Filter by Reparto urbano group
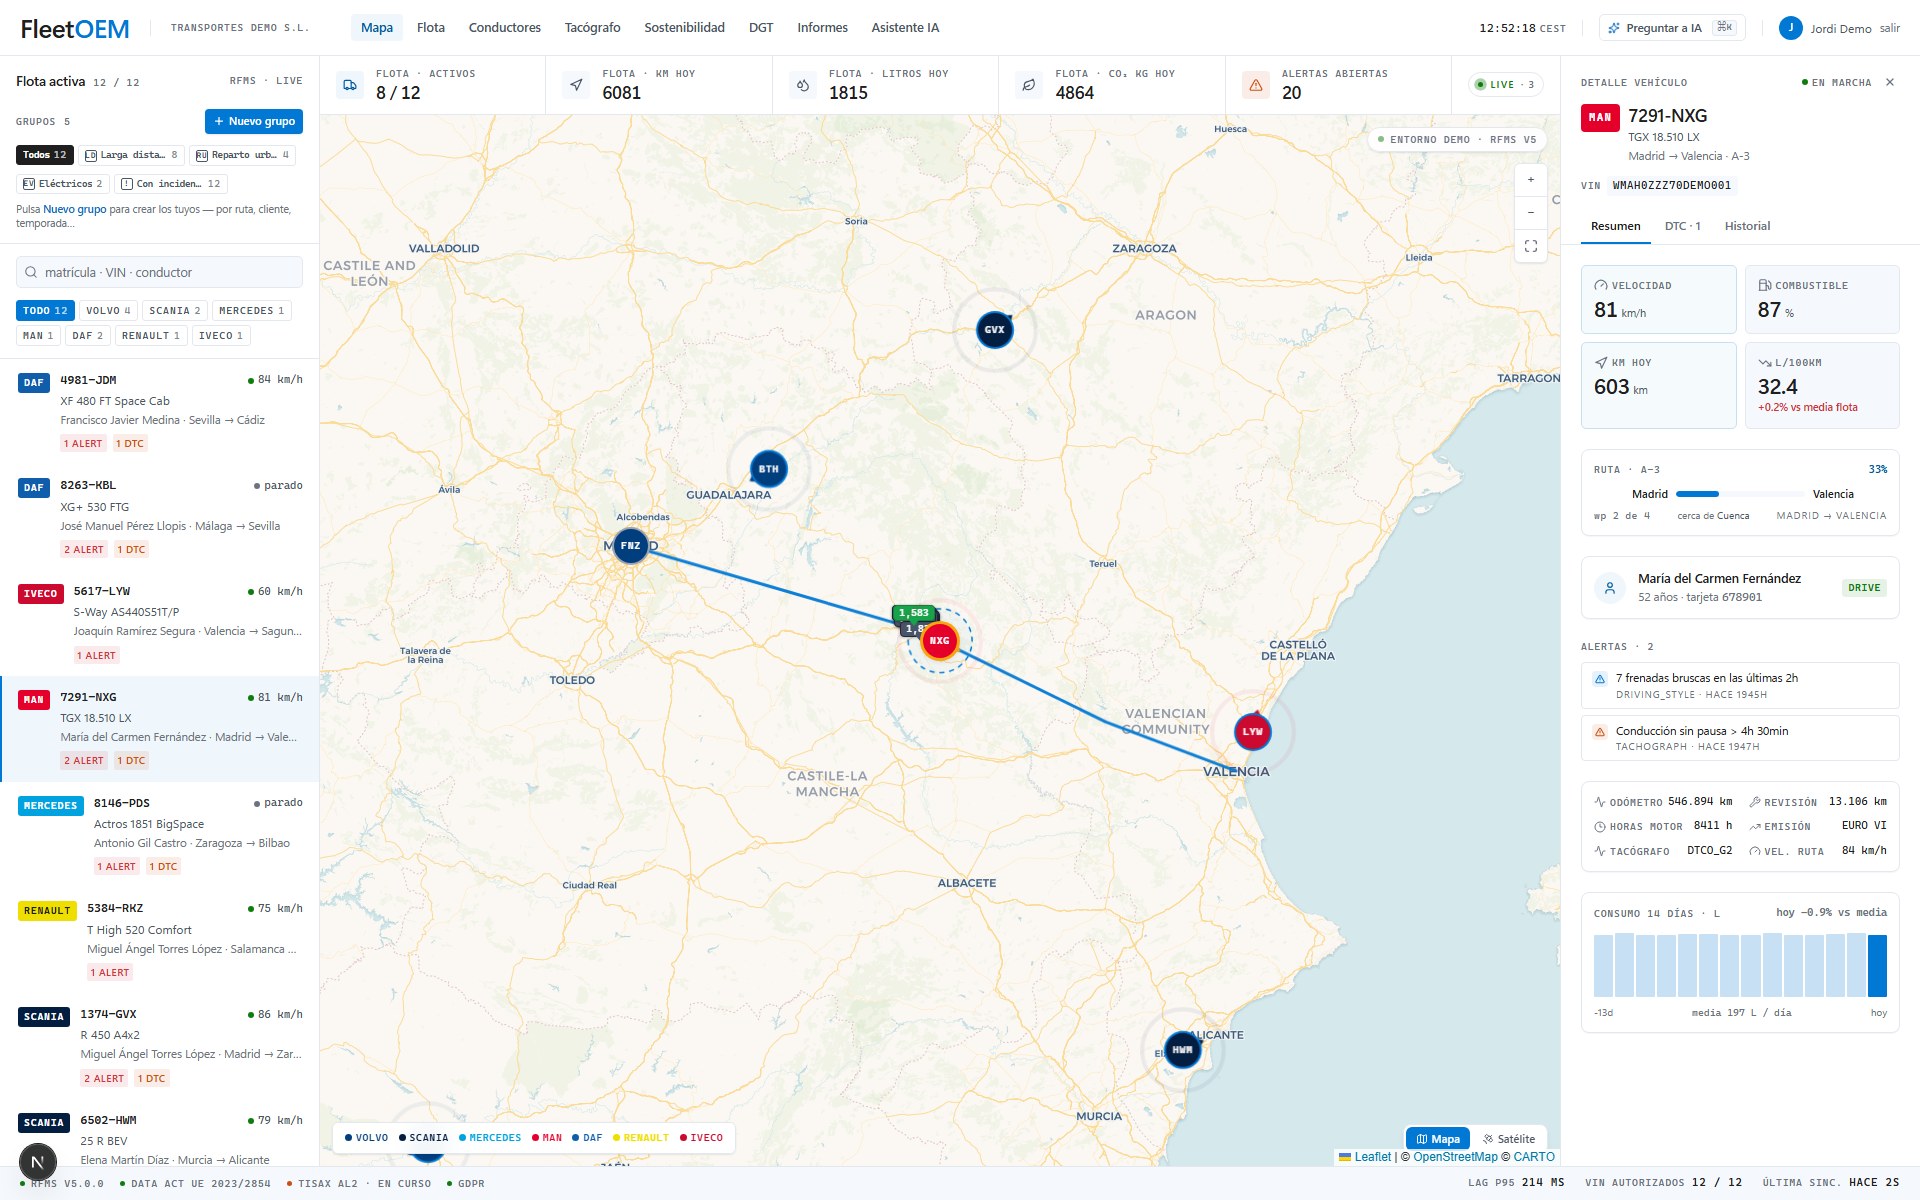Viewport: 1920px width, 1200px height. pyautogui.click(x=242, y=155)
